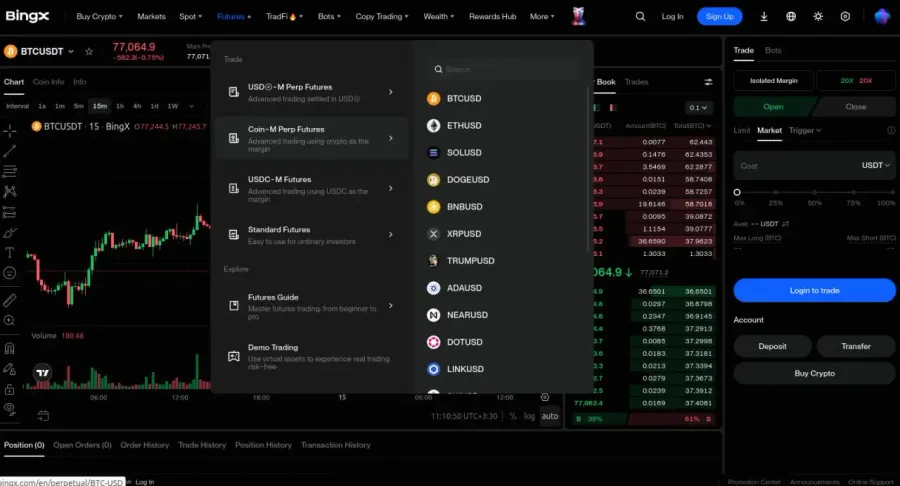Select the Open position toggle
This screenshot has width=900, height=486.
click(773, 107)
